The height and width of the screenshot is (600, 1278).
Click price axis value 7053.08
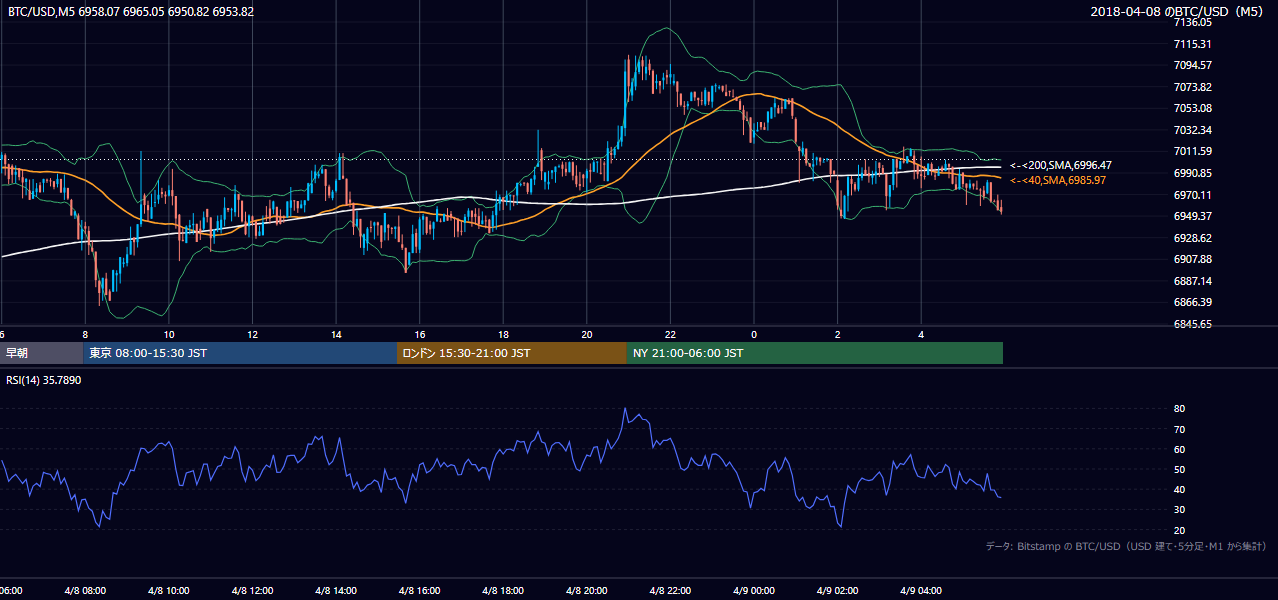click(1193, 108)
